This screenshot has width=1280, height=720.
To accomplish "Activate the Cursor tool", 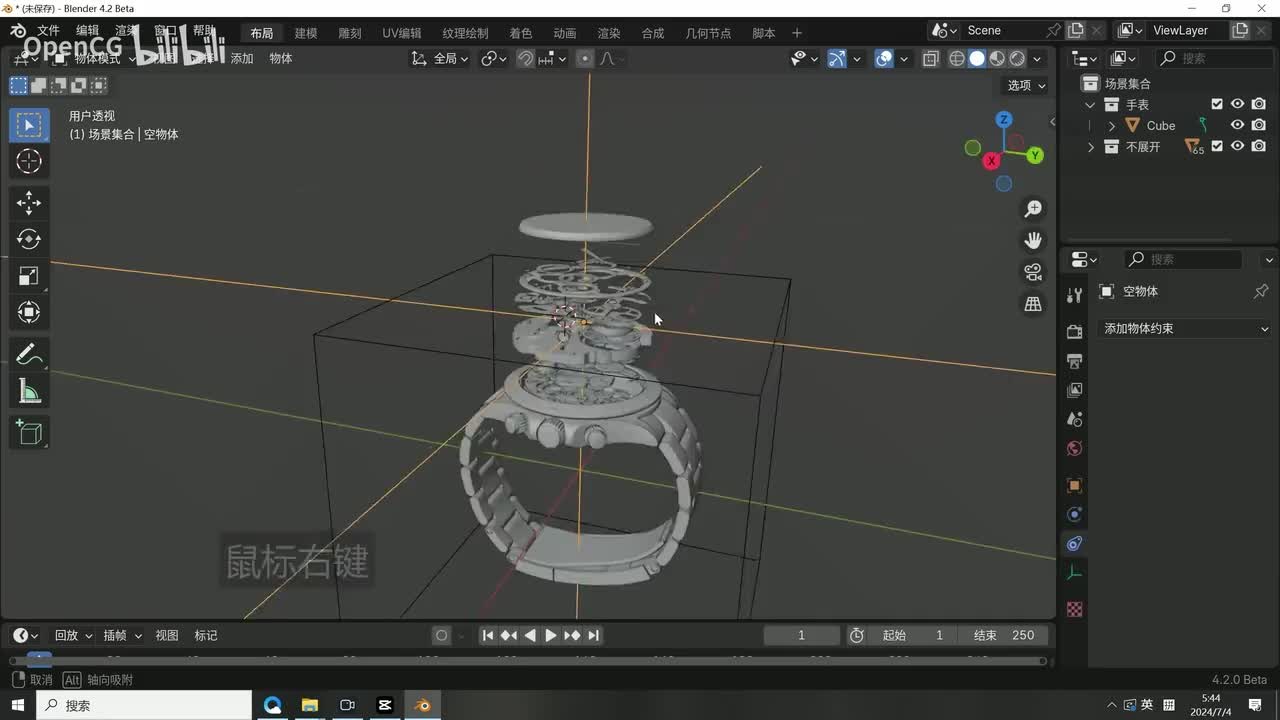I will tap(29, 161).
